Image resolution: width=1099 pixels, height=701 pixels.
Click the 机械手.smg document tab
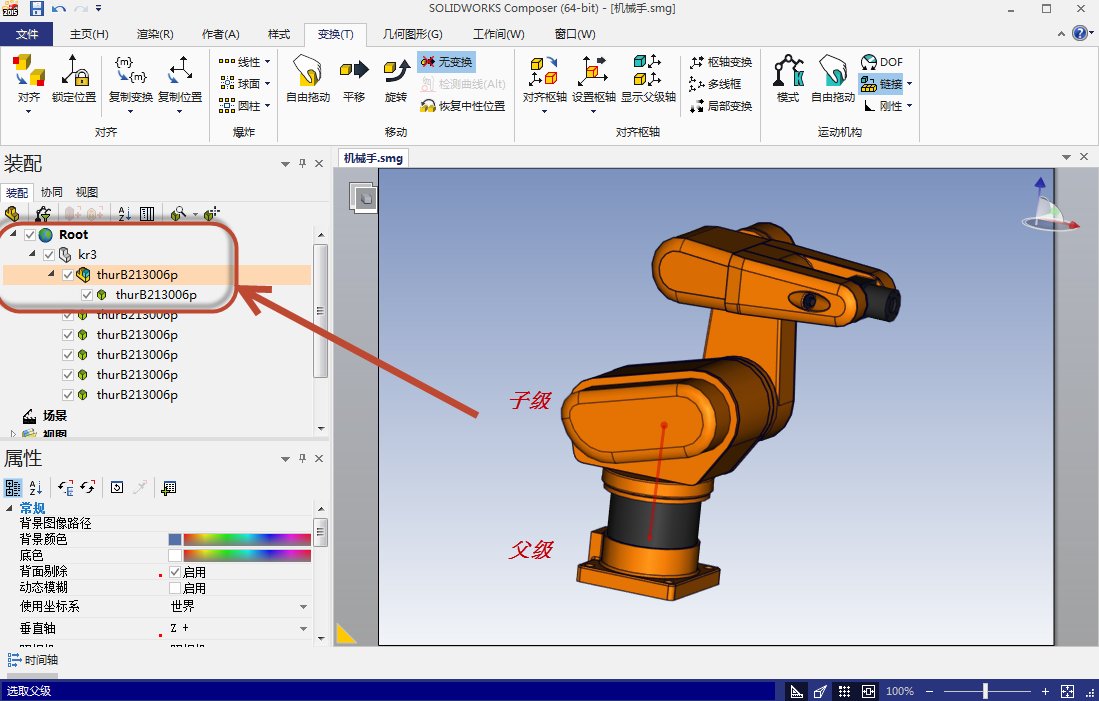(372, 158)
